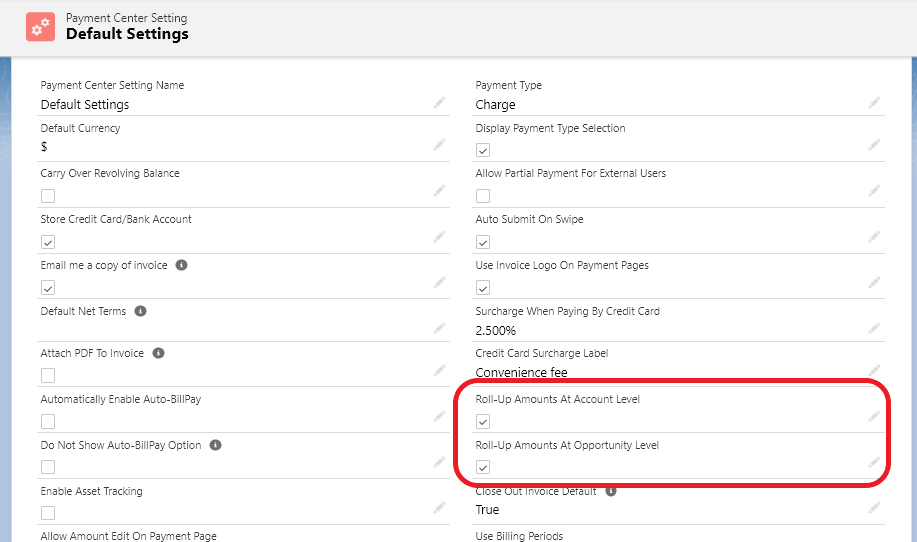The width and height of the screenshot is (917, 542).
Task: Edit Payment Center Setting Name pencil icon
Action: (x=439, y=103)
